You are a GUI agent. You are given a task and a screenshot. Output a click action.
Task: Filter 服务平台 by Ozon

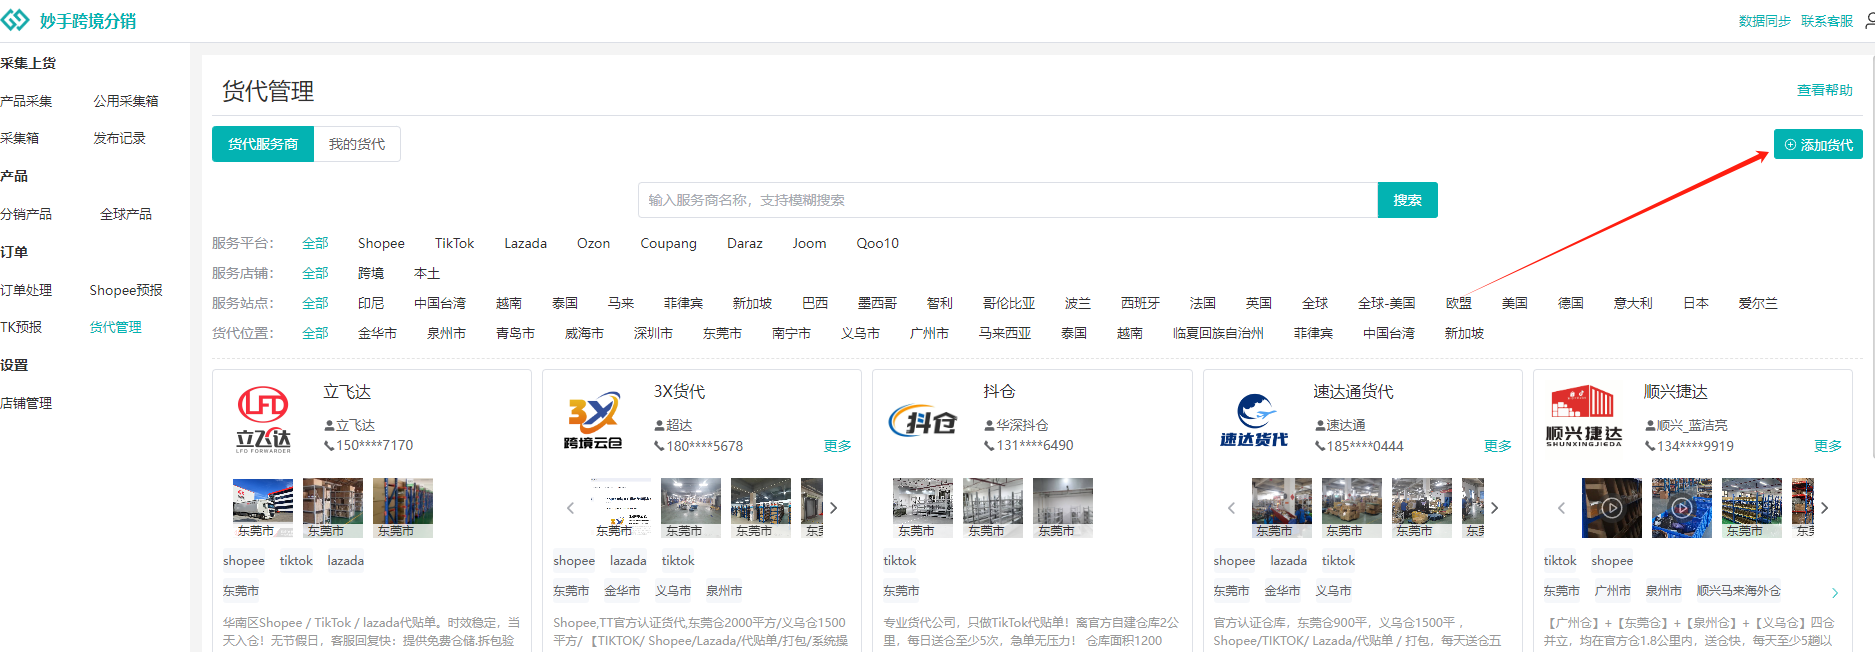coord(593,243)
